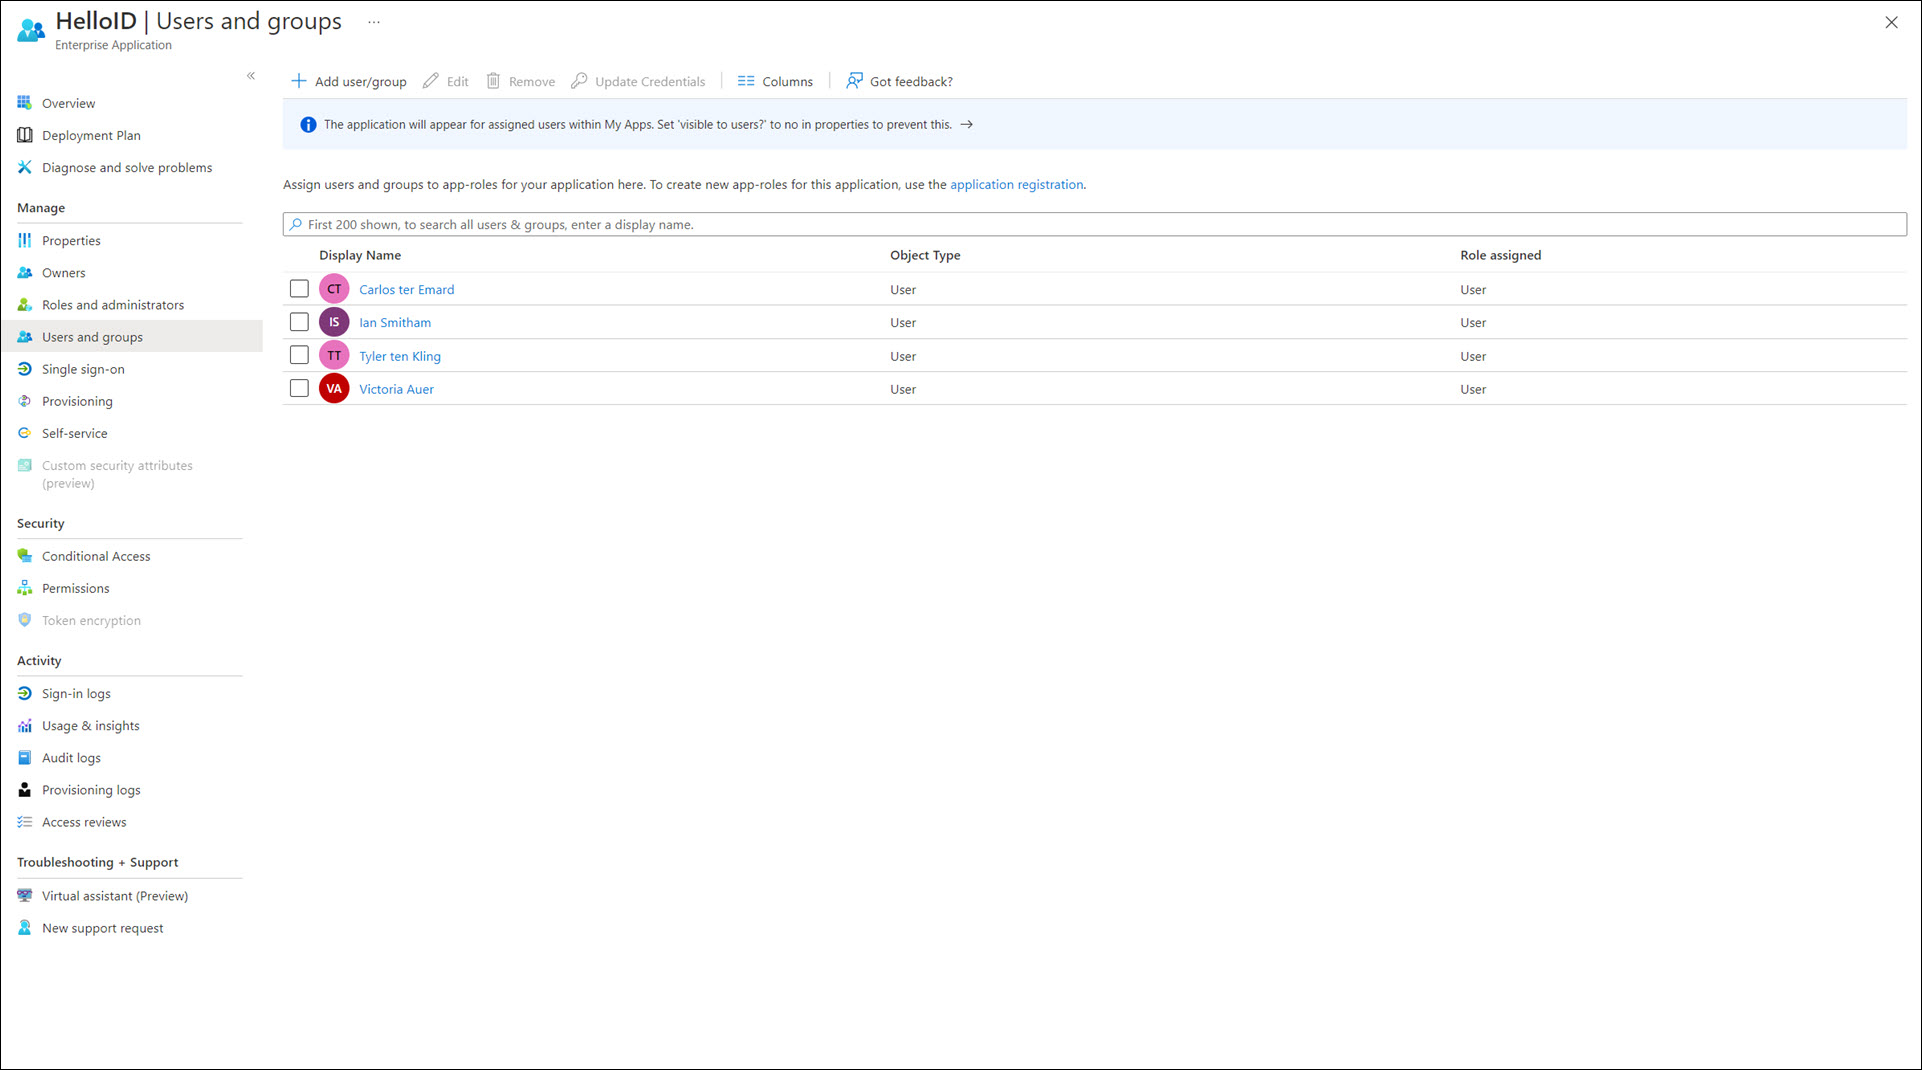The image size is (1922, 1070).
Task: Open the Overview menu item
Action: coord(68,103)
